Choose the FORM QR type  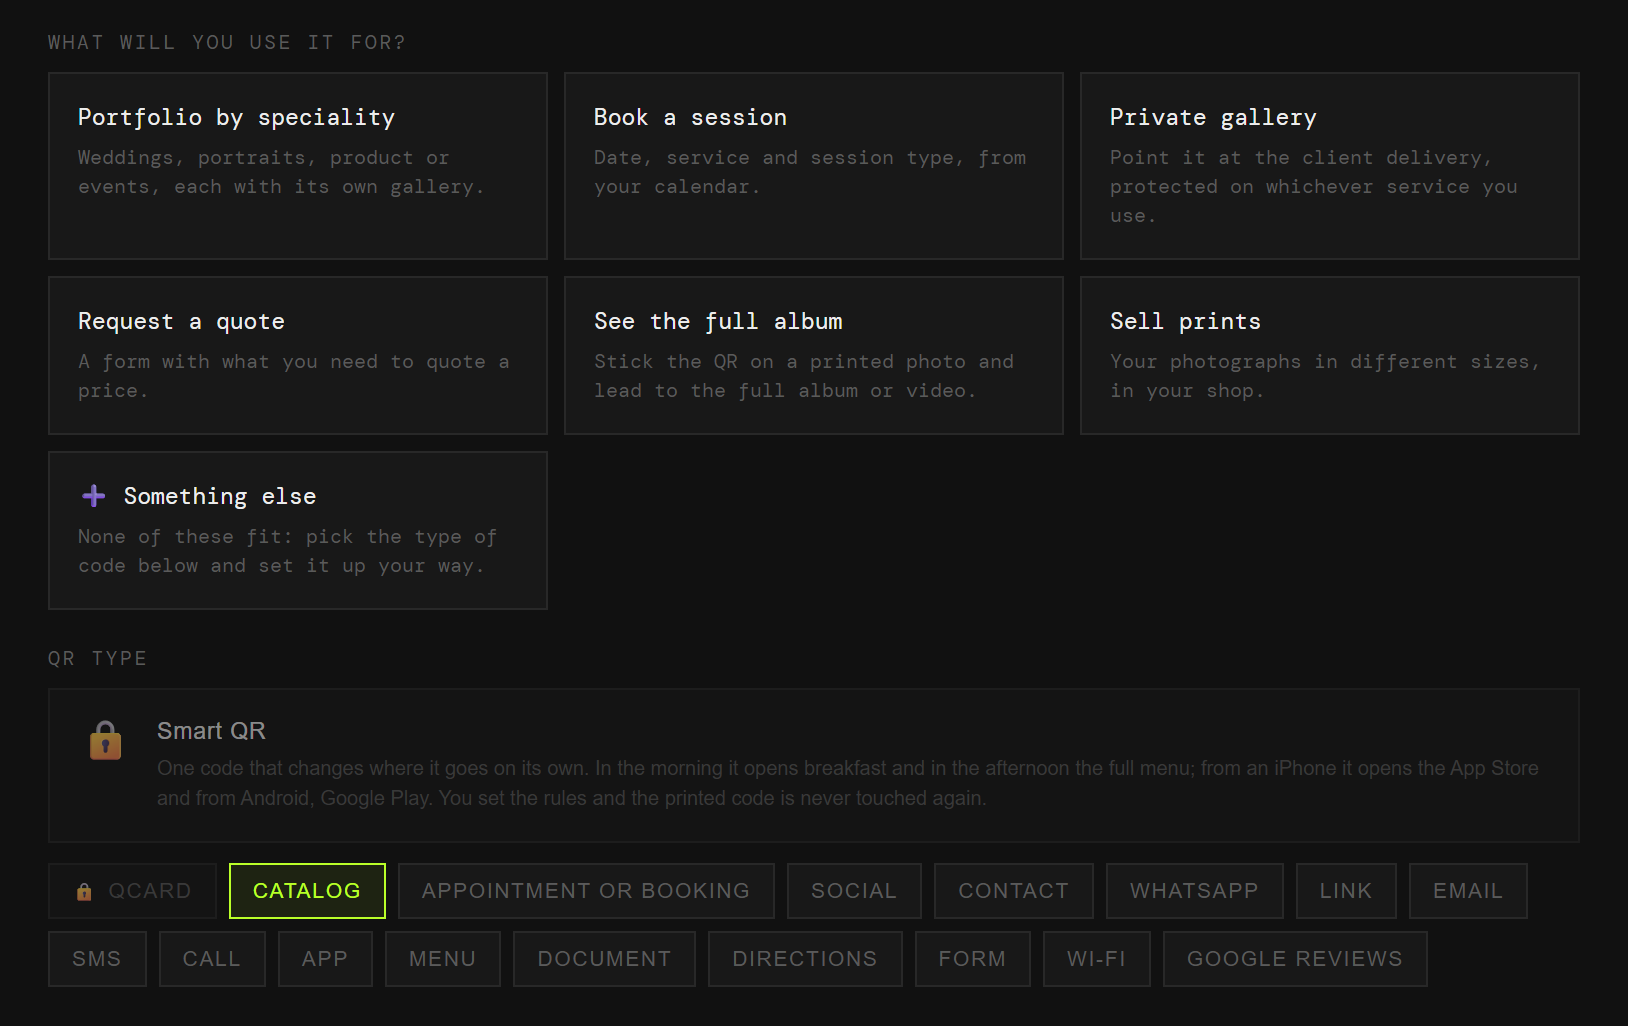[x=973, y=959]
